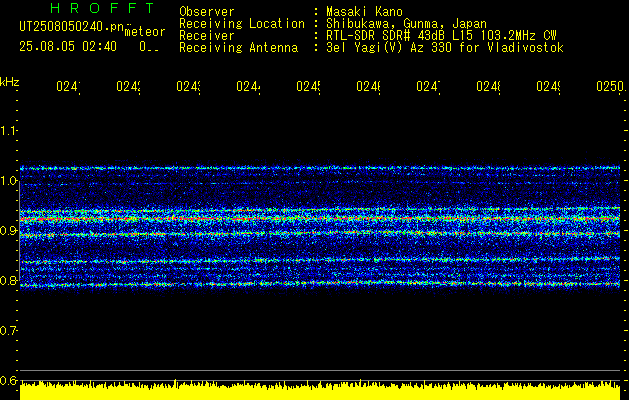Click the Receiver label

207,36
